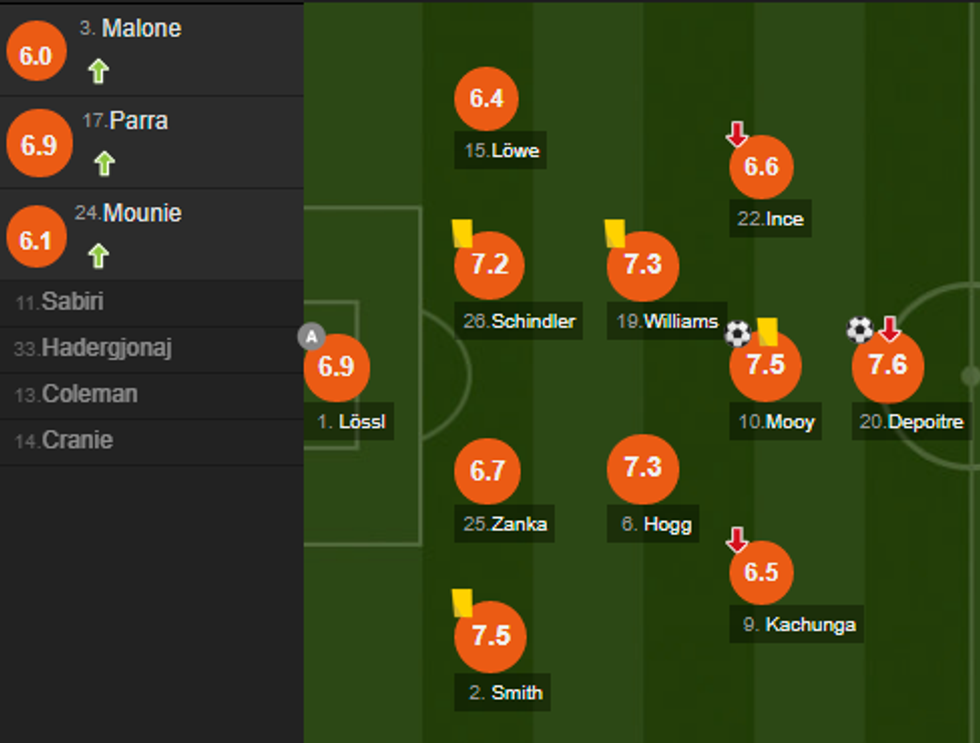Screen dimensions: 980x743
Task: Select Hogg's 7.3 rating bubble
Action: click(644, 469)
